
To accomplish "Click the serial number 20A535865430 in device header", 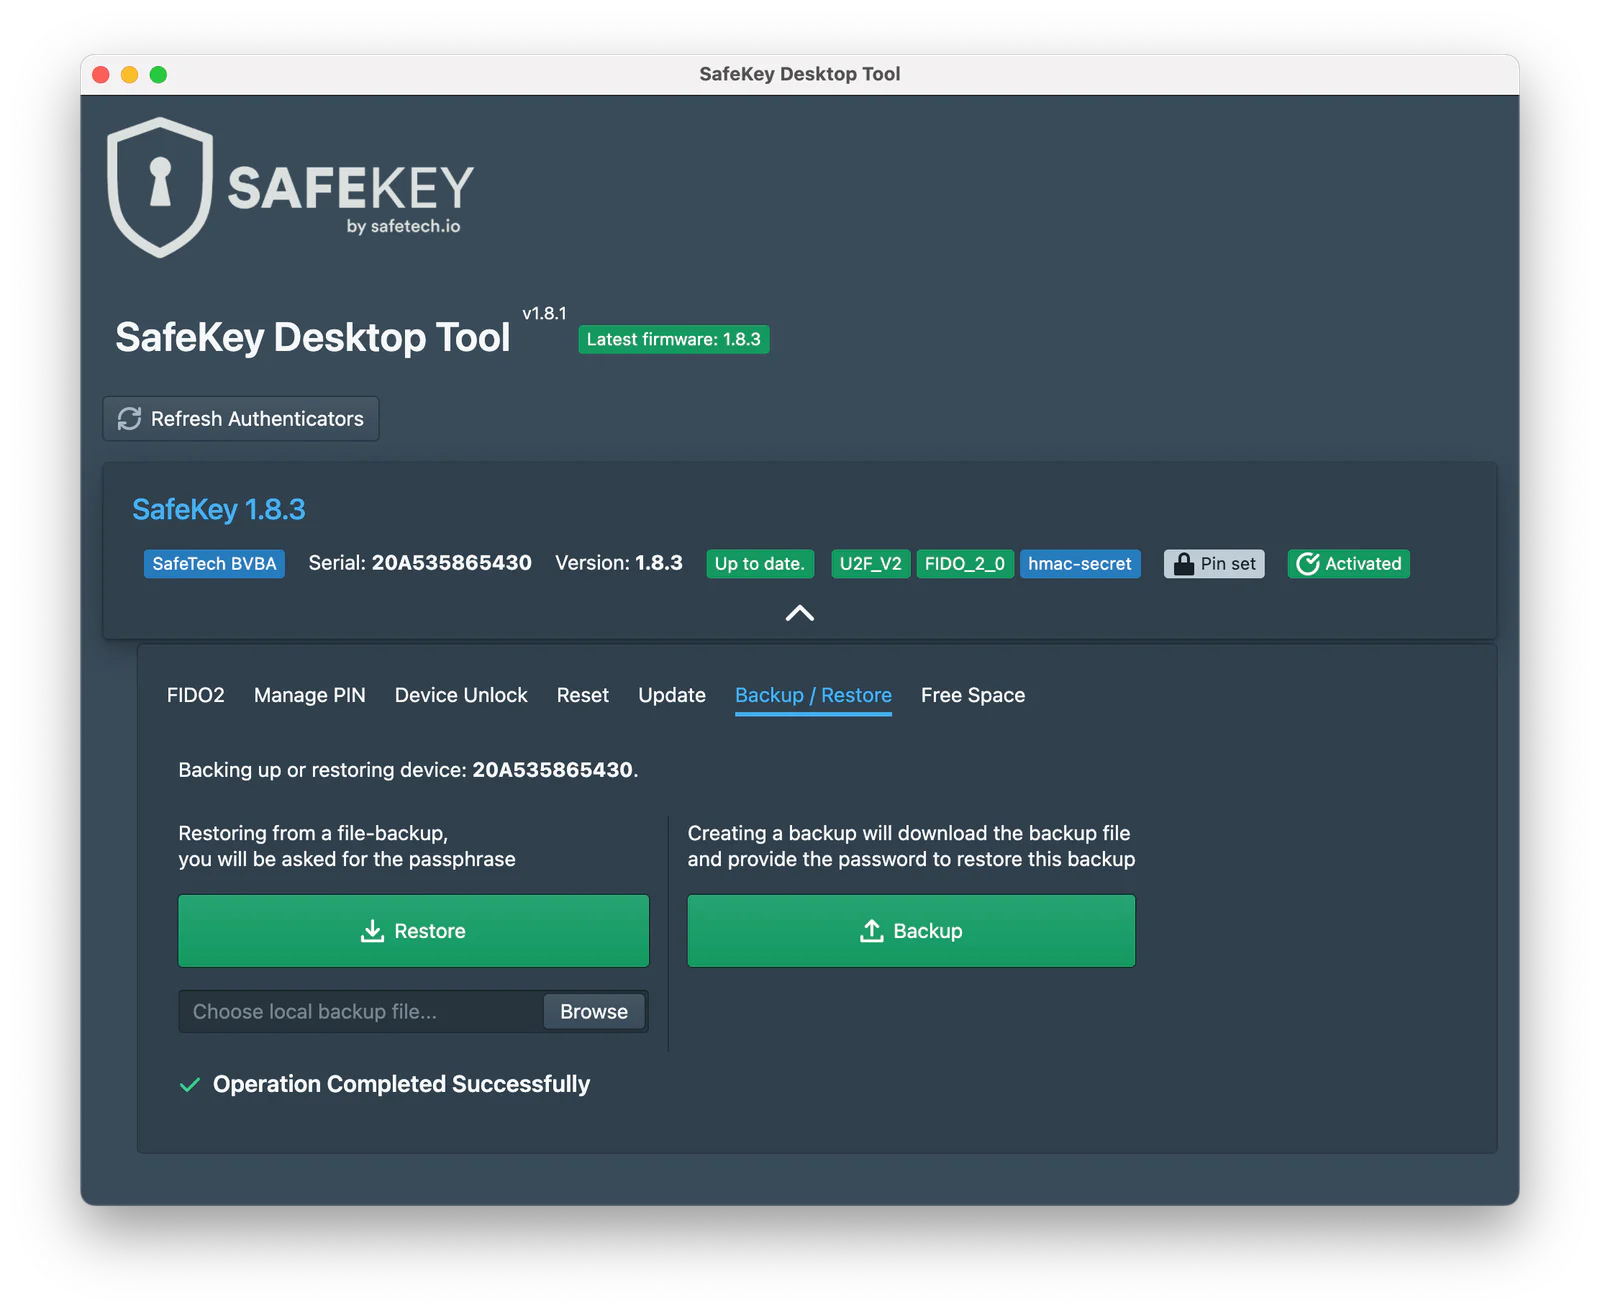I will point(452,563).
